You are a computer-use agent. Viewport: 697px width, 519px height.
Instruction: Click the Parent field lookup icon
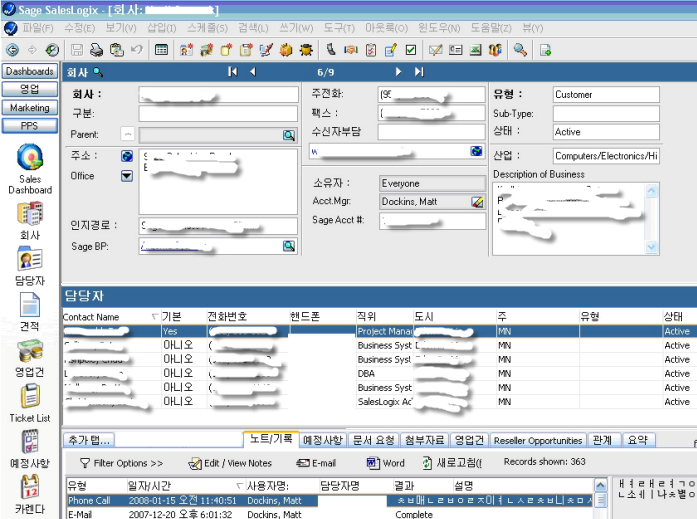pyautogui.click(x=289, y=135)
